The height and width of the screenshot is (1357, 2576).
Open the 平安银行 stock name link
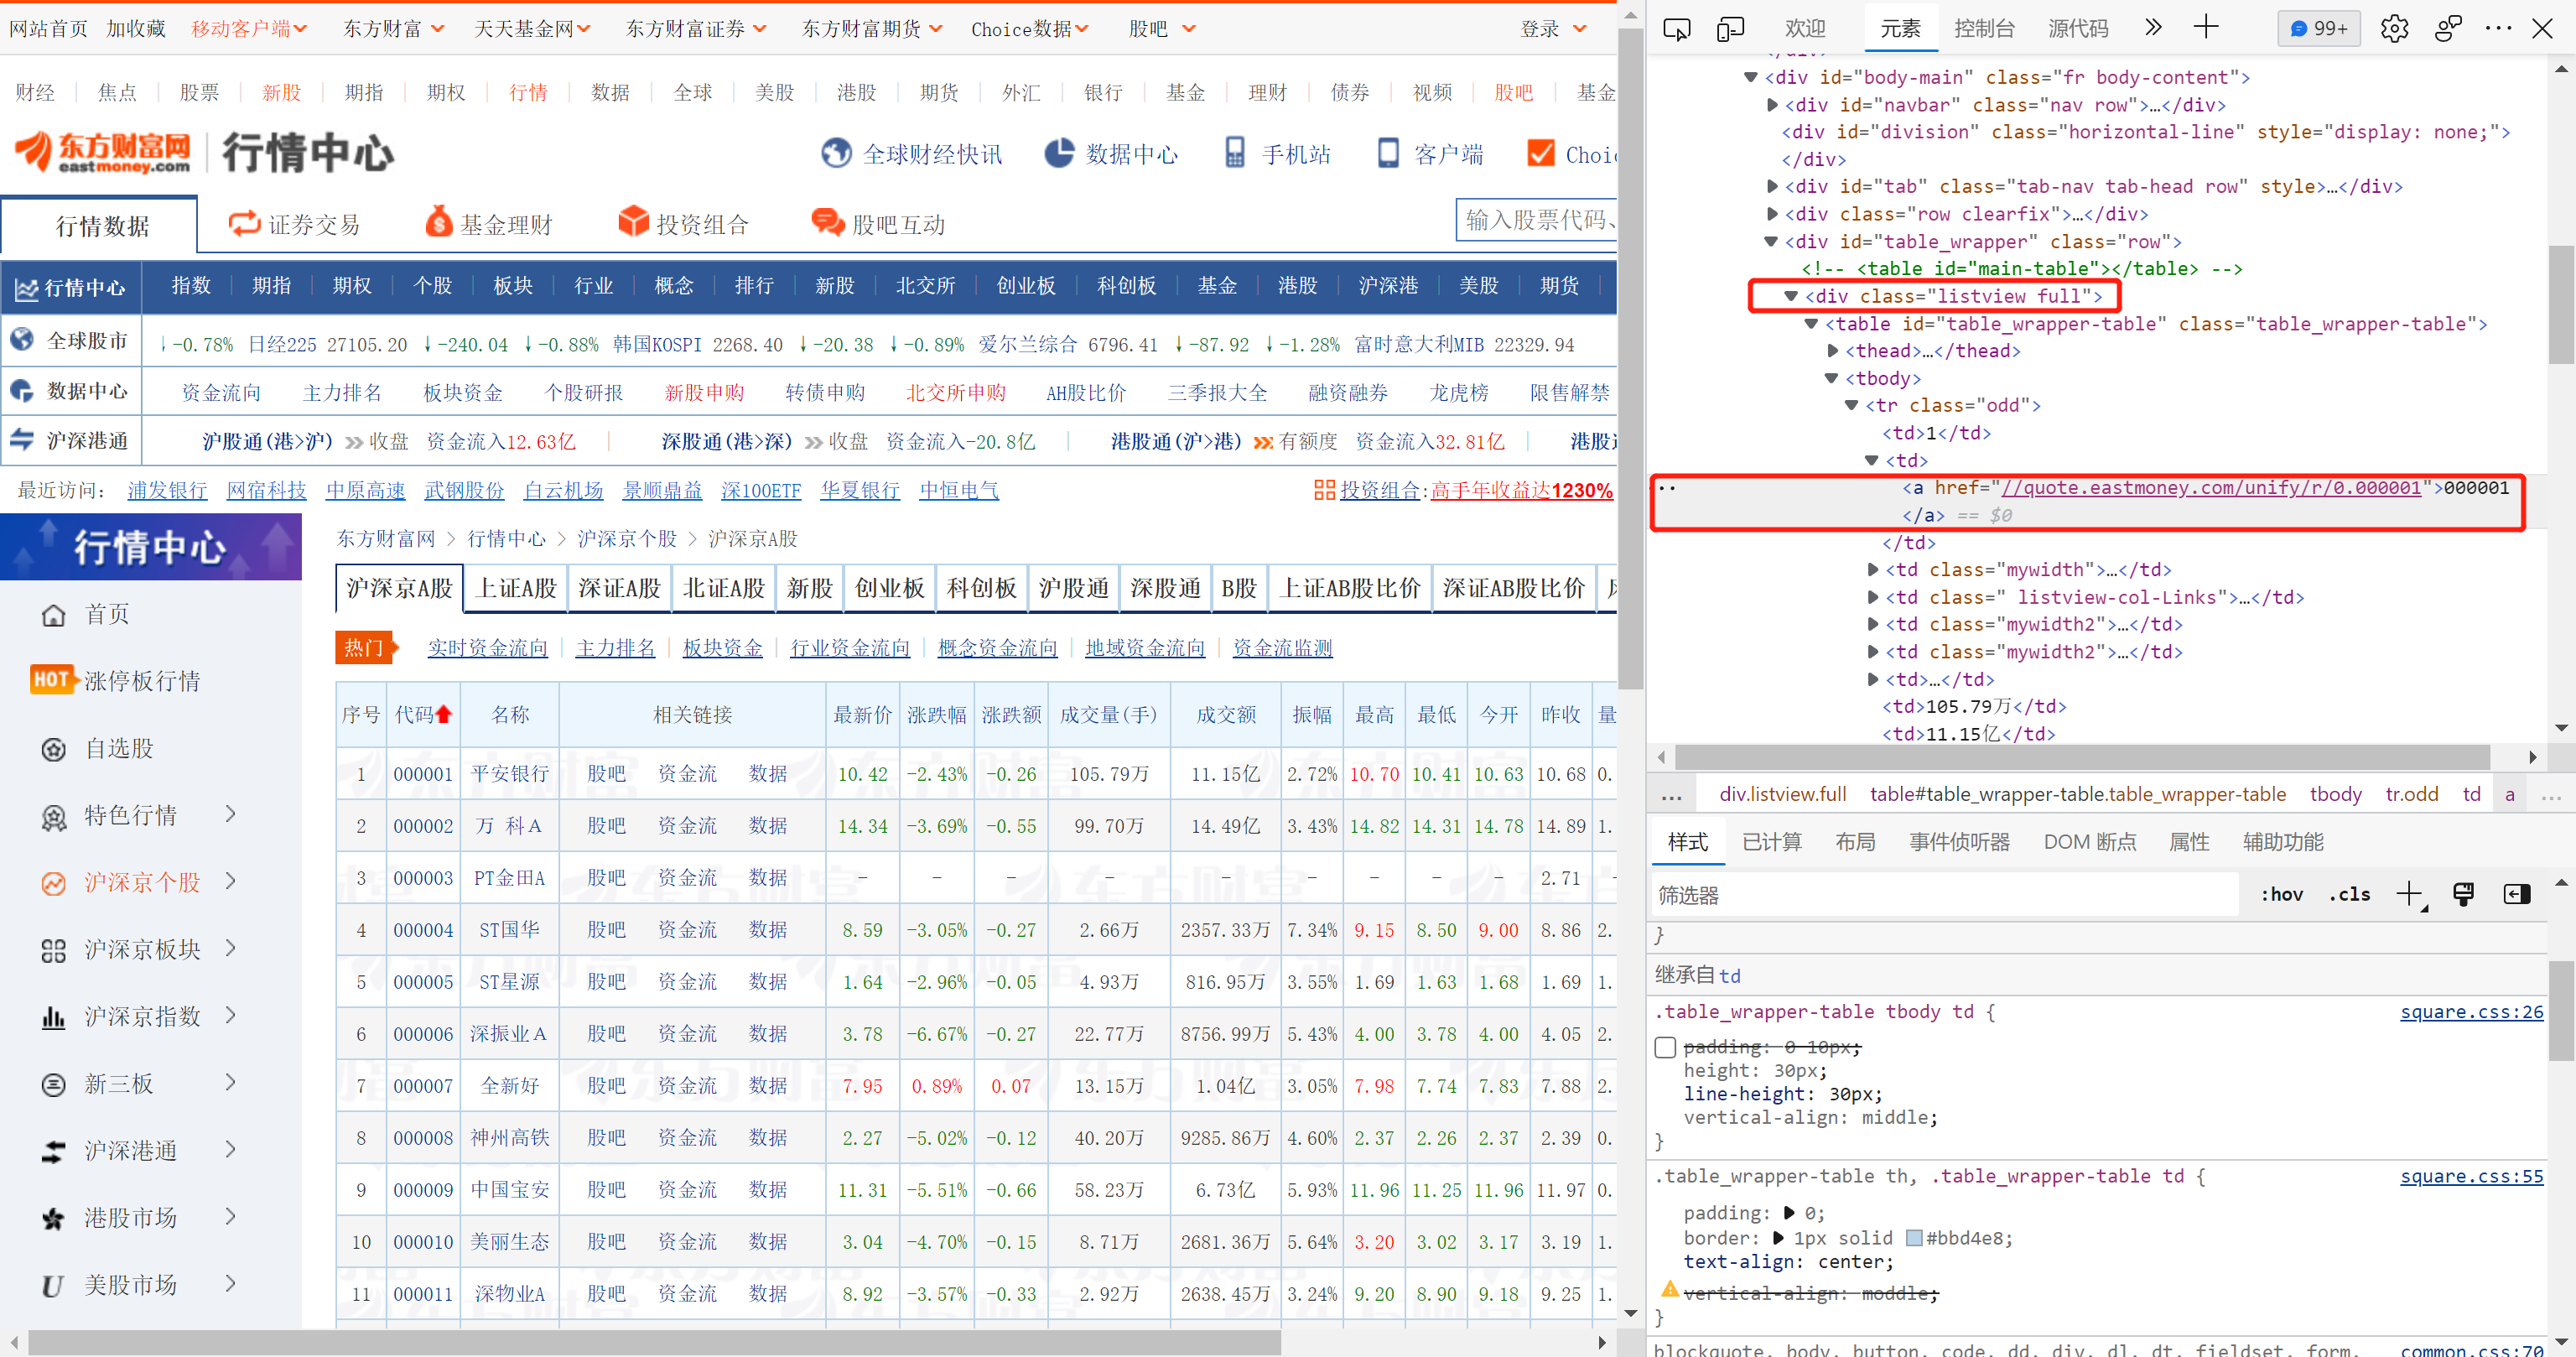510,774
